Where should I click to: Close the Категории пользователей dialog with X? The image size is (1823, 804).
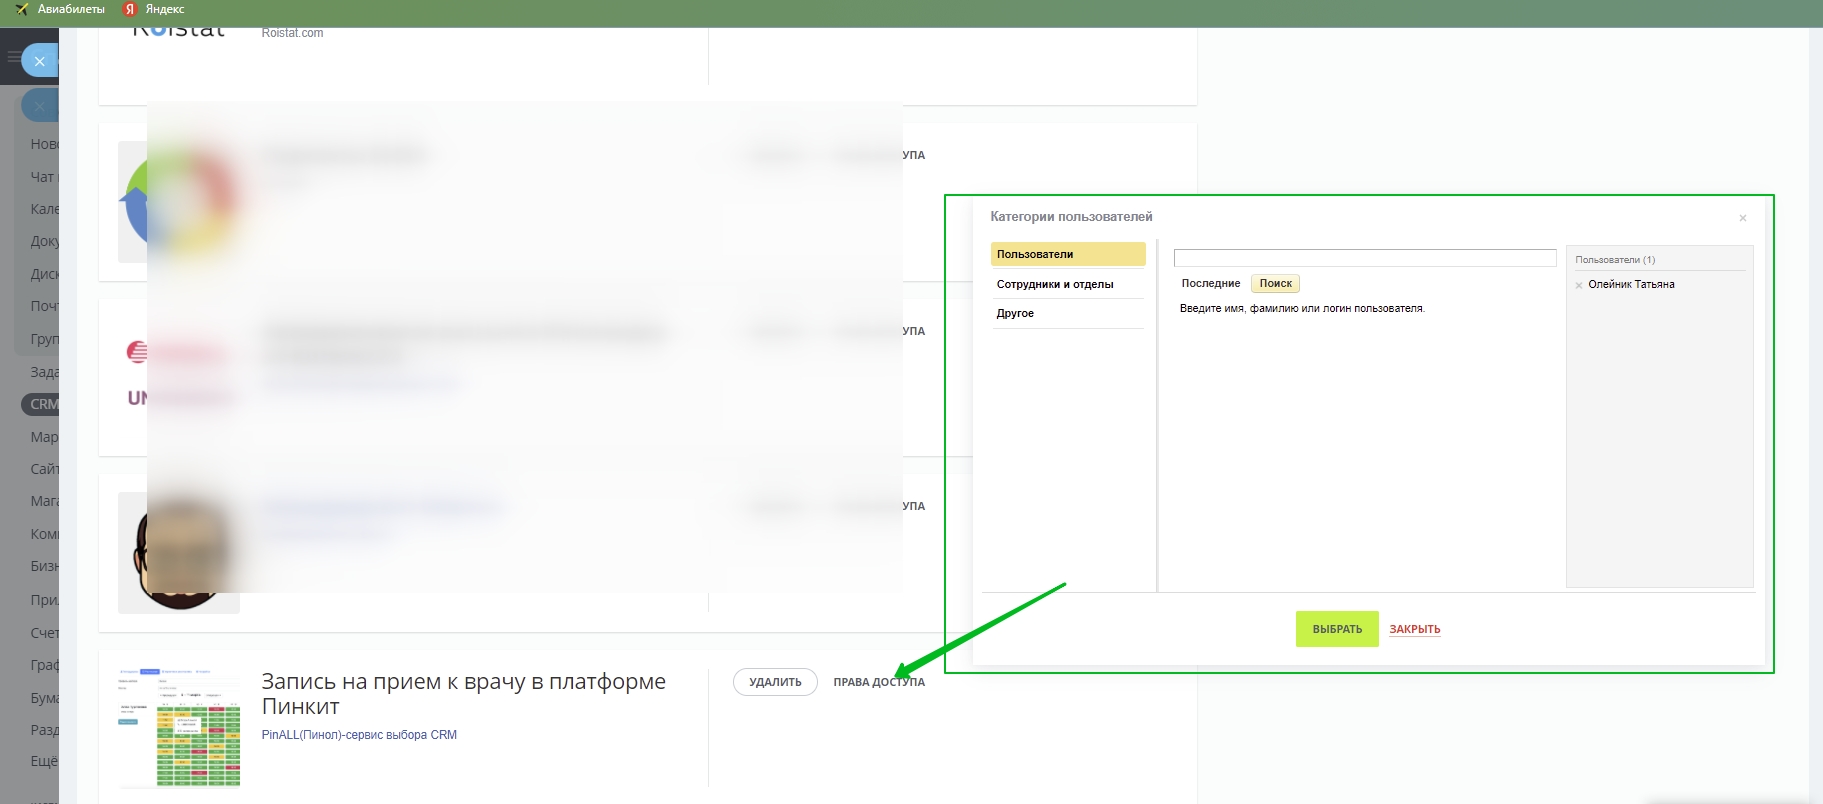tap(1742, 218)
